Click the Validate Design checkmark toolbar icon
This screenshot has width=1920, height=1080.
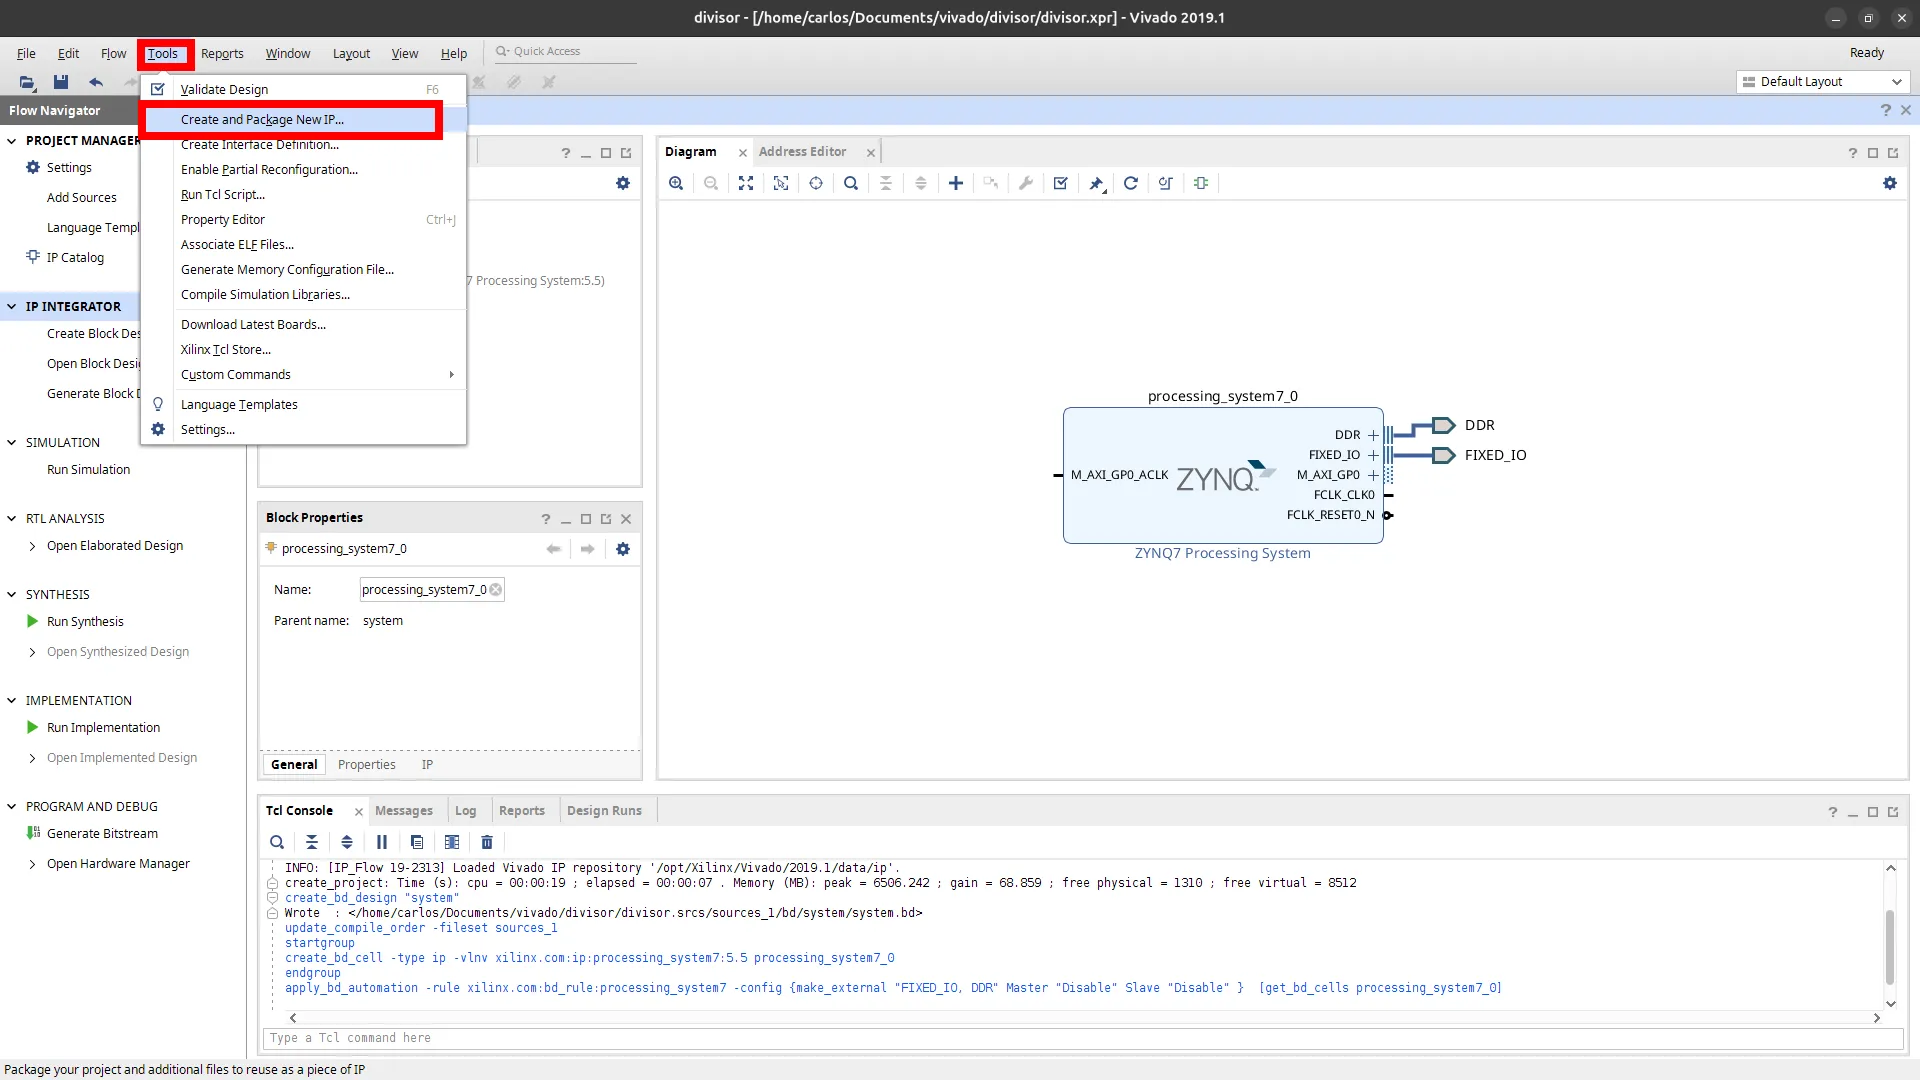[1061, 183]
